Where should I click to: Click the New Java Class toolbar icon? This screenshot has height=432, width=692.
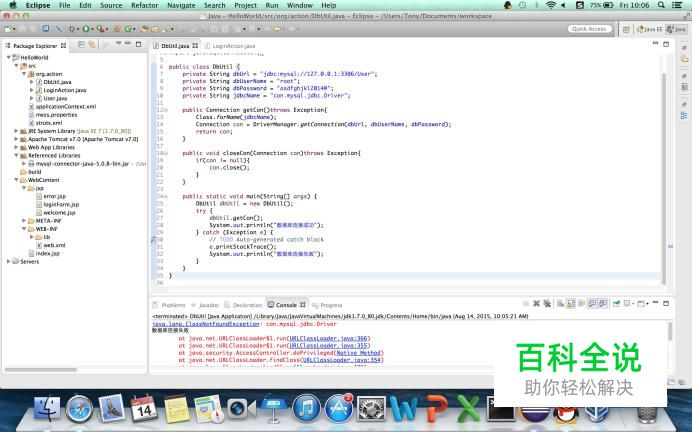(128, 29)
